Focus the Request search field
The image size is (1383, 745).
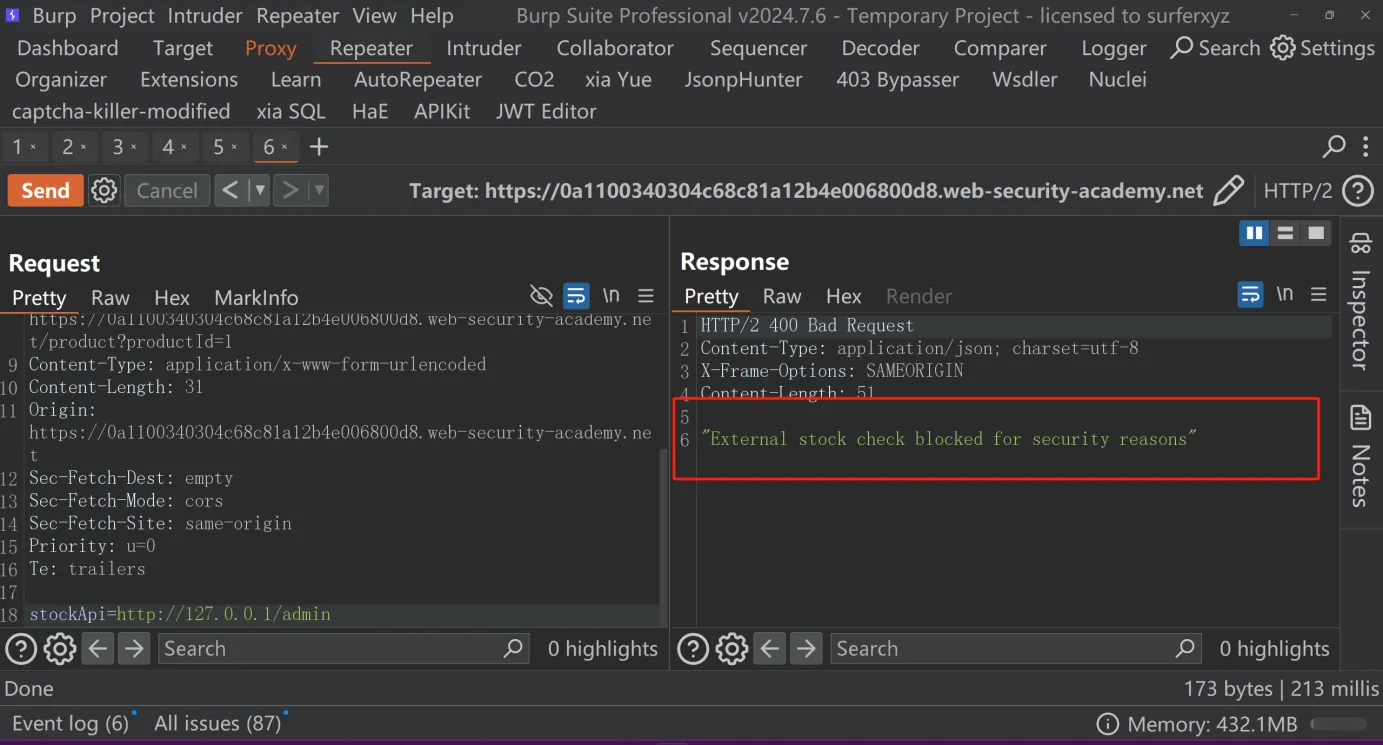(x=343, y=649)
